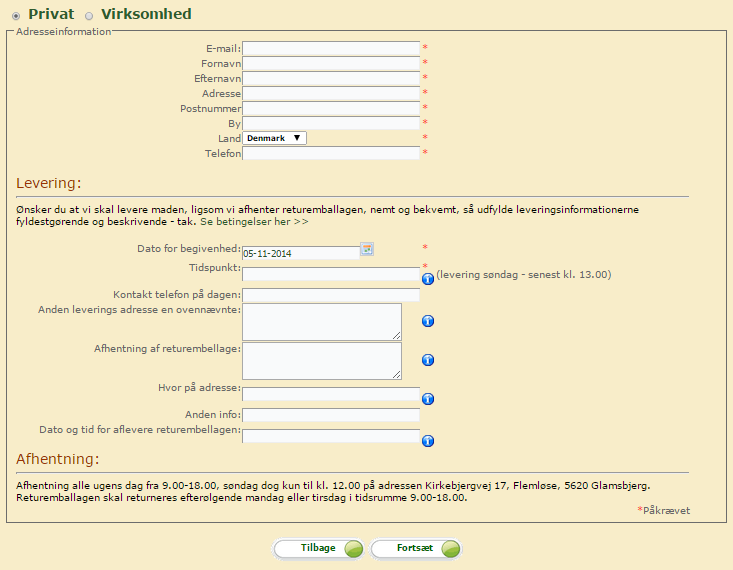This screenshot has height=570, width=733.
Task: Show info icon beside Tidspunkt field
Action: pos(428,279)
